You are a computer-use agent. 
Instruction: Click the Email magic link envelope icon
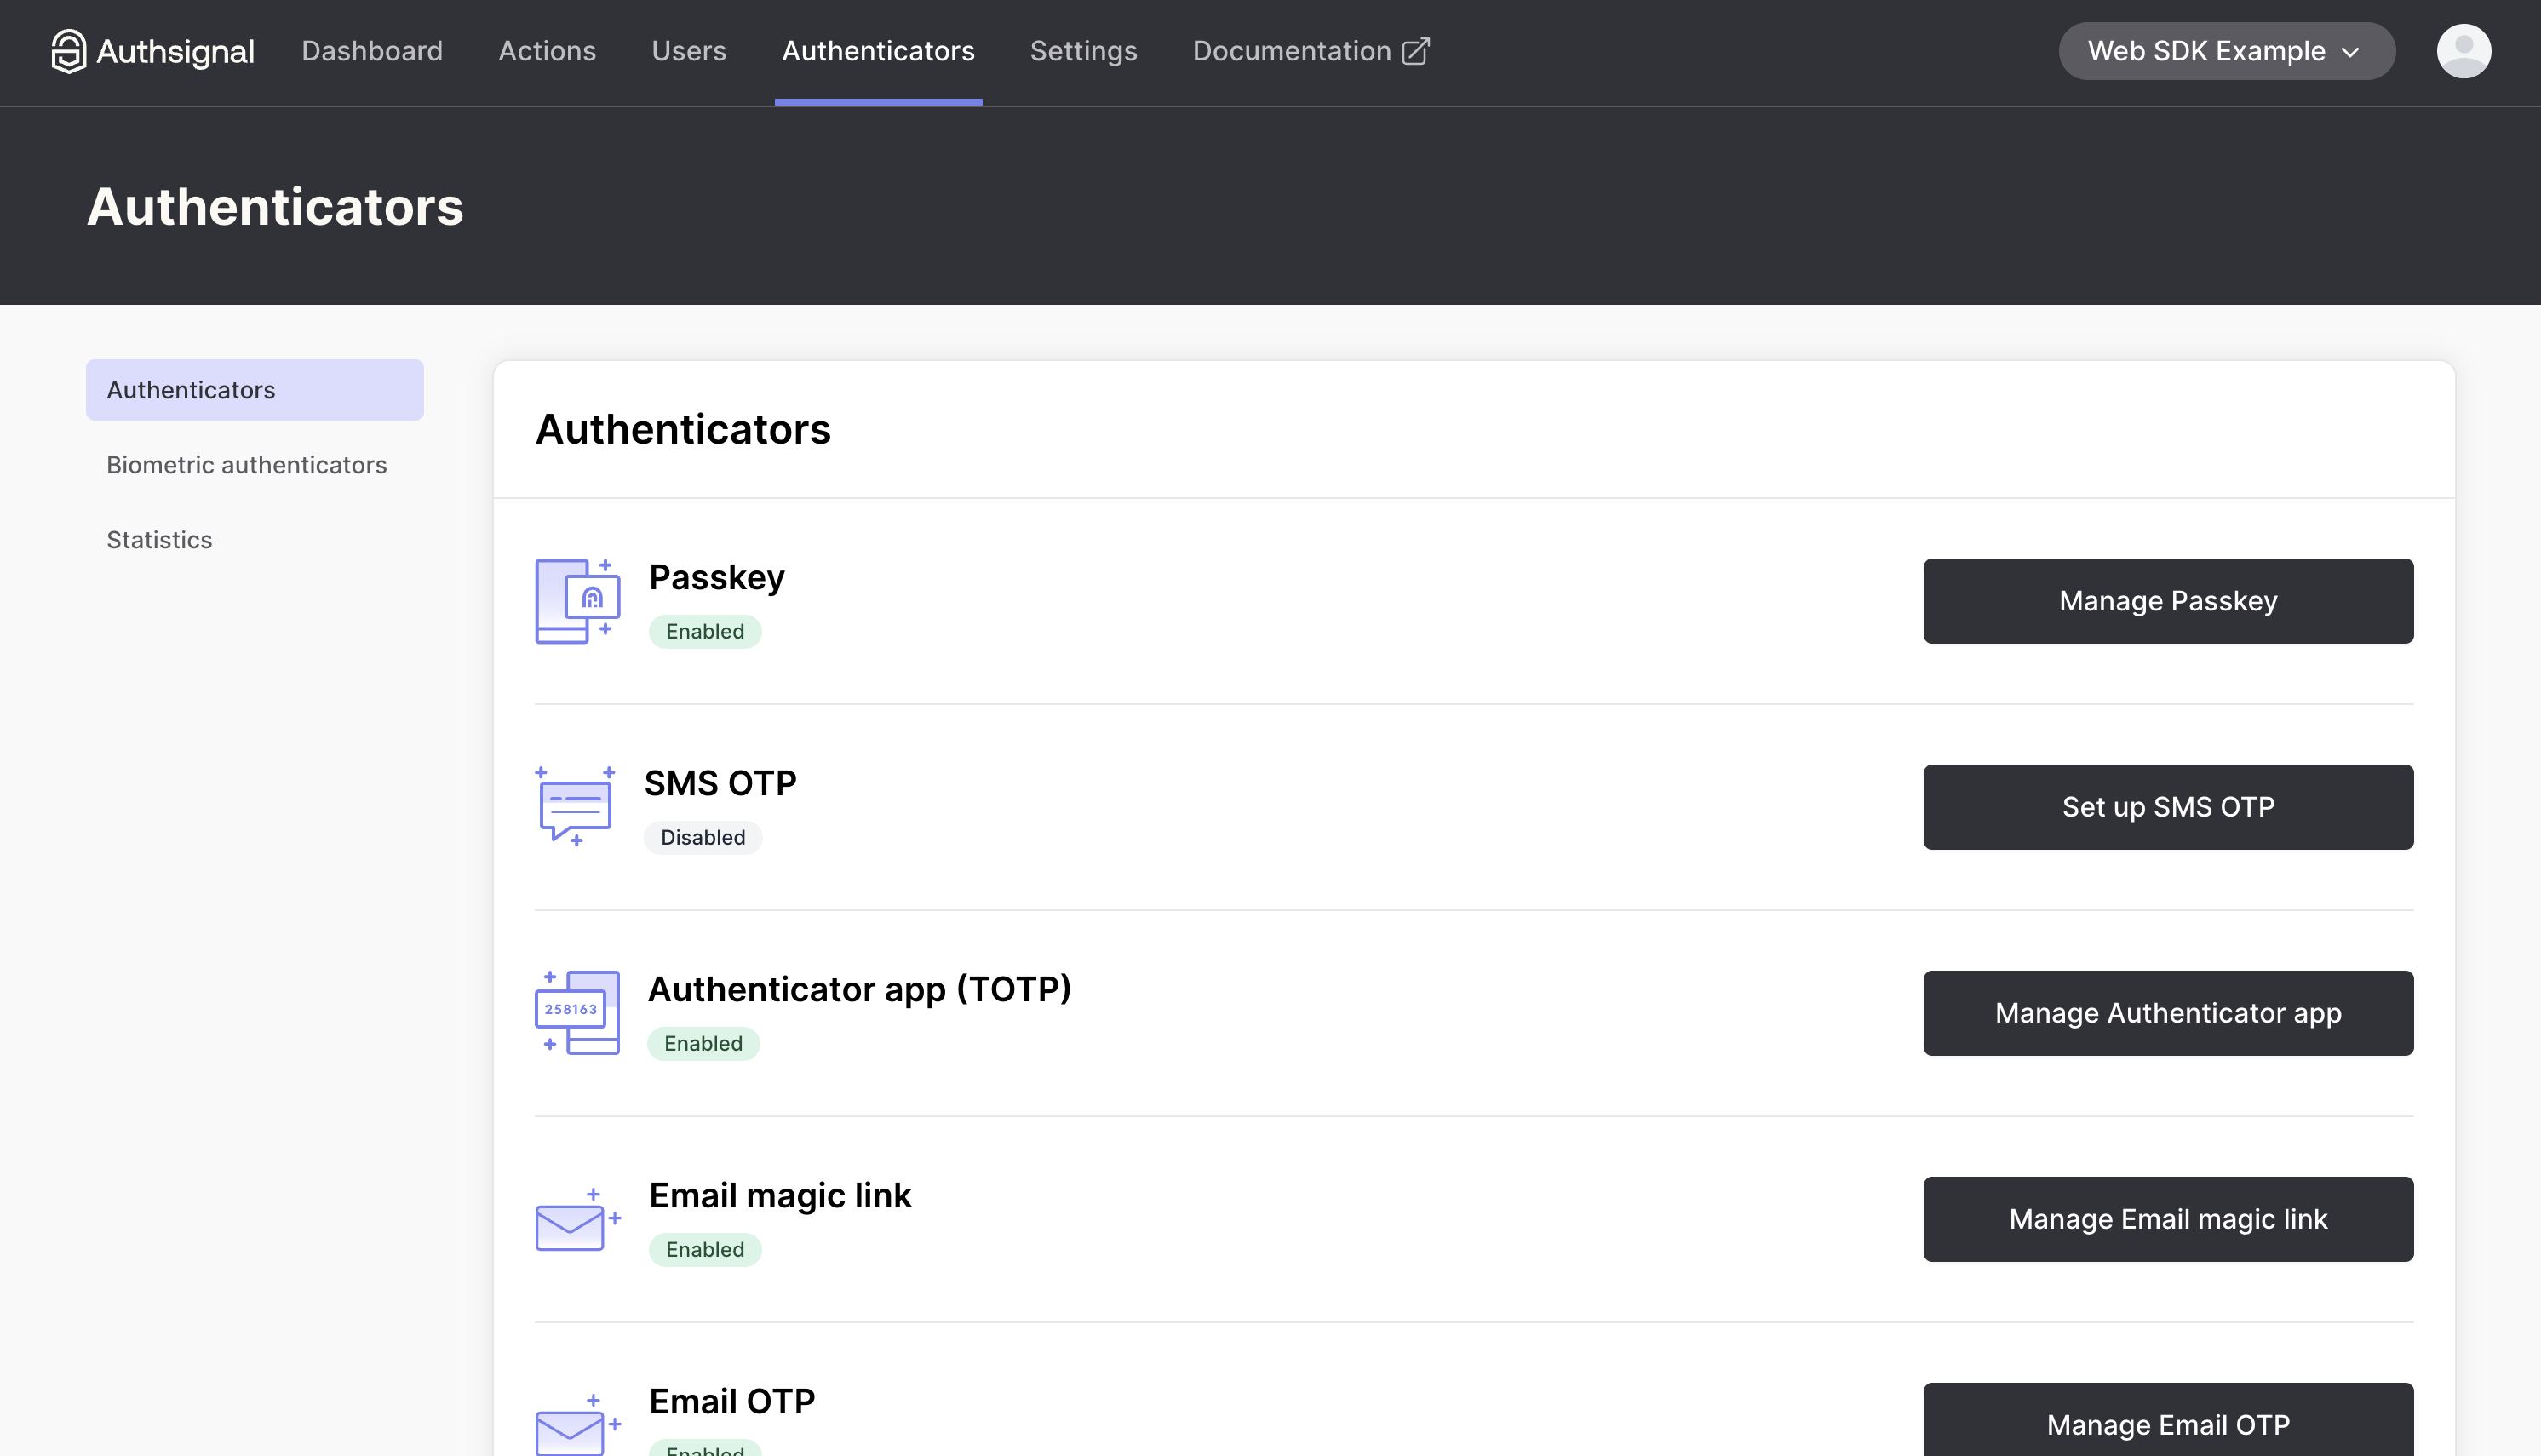tap(578, 1219)
